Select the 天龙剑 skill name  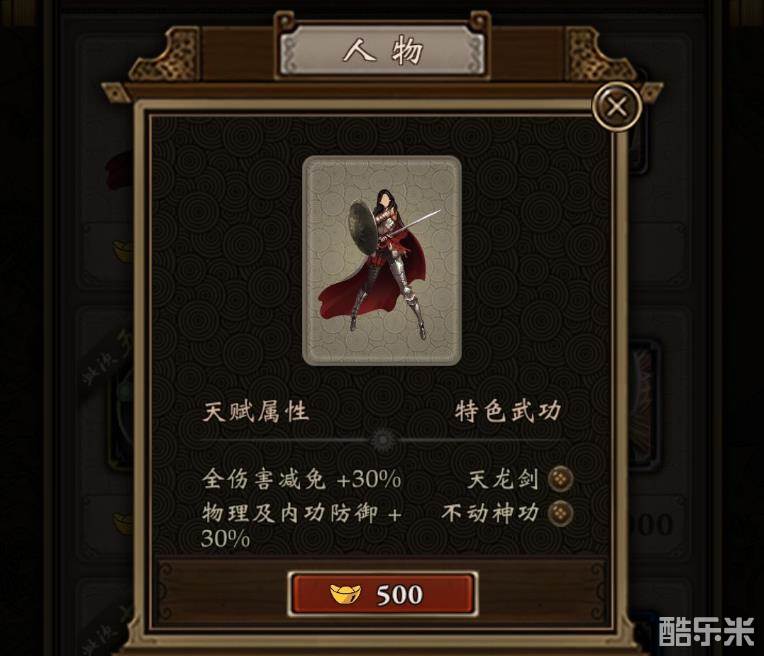pyautogui.click(x=503, y=479)
